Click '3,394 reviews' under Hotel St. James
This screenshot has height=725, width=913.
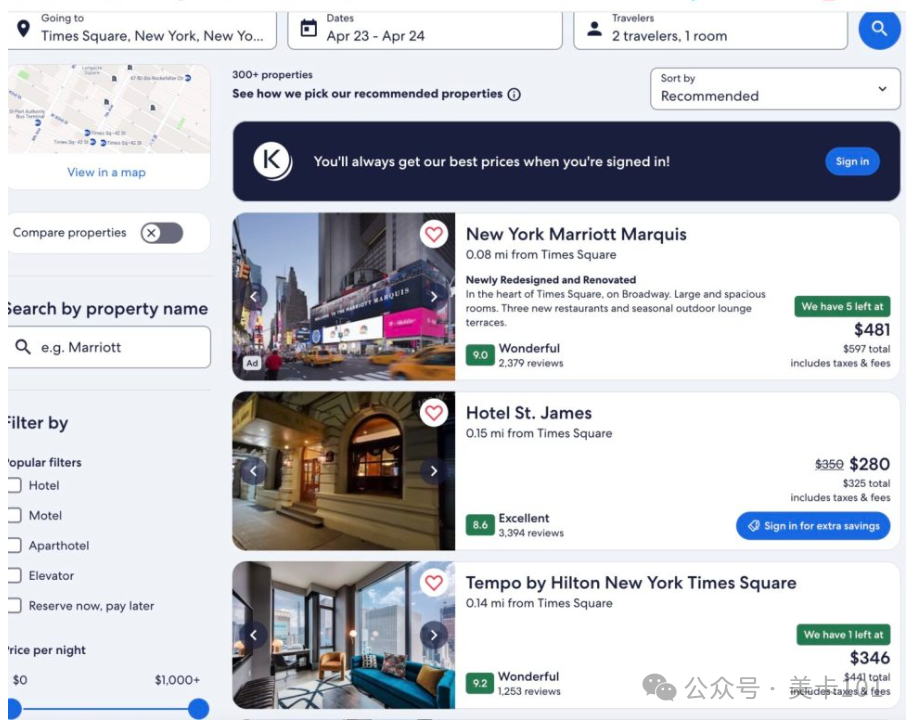tap(530, 533)
